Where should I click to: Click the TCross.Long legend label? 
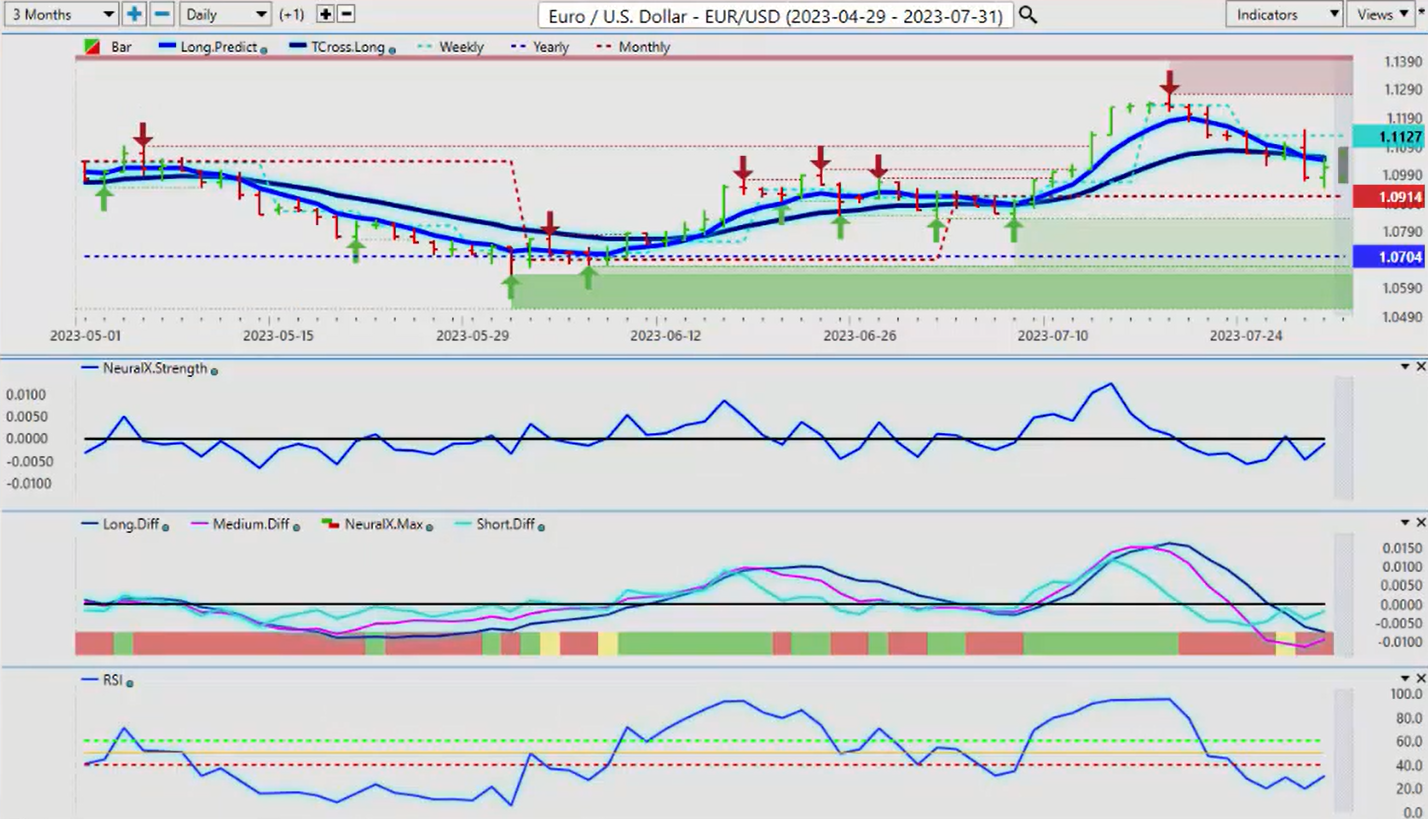348,47
